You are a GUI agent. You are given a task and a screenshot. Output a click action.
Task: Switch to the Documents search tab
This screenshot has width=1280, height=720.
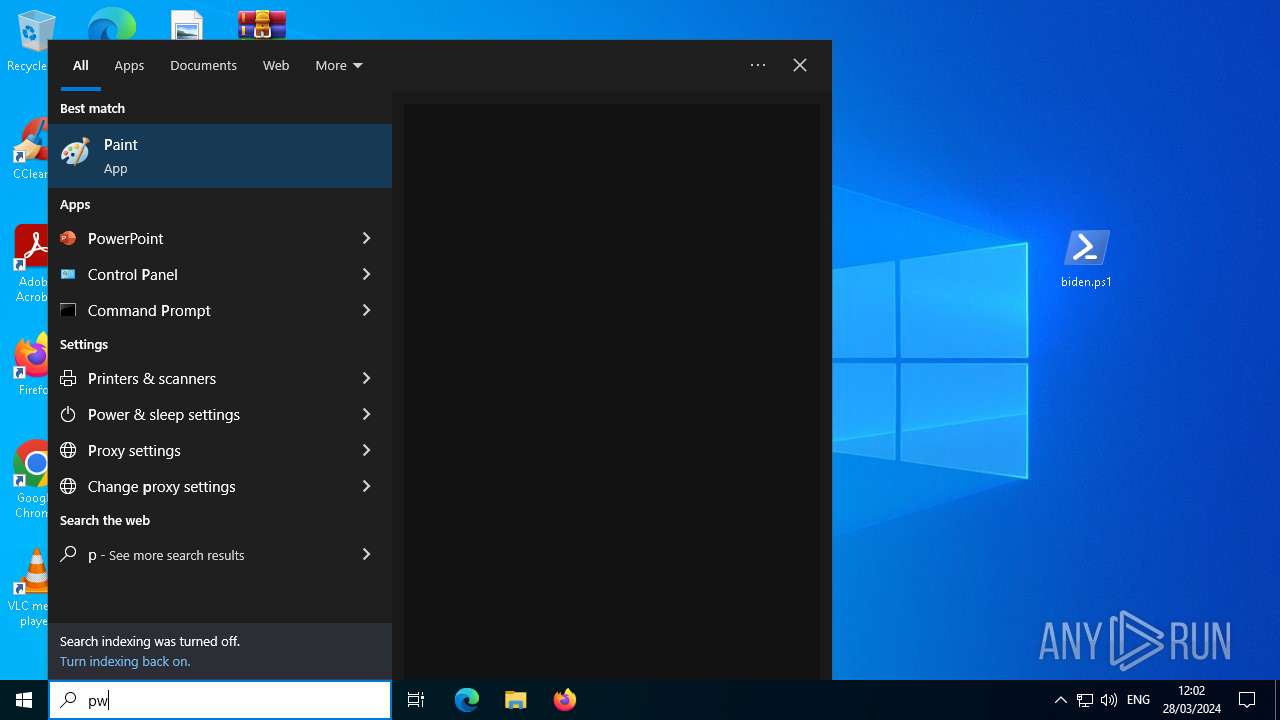[x=203, y=65]
